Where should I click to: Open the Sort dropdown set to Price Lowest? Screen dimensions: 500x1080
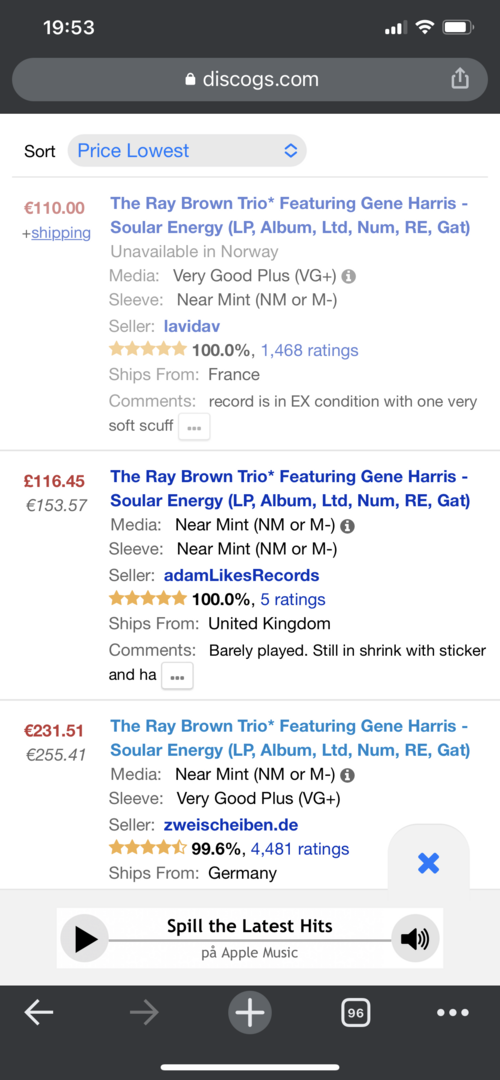(x=187, y=151)
